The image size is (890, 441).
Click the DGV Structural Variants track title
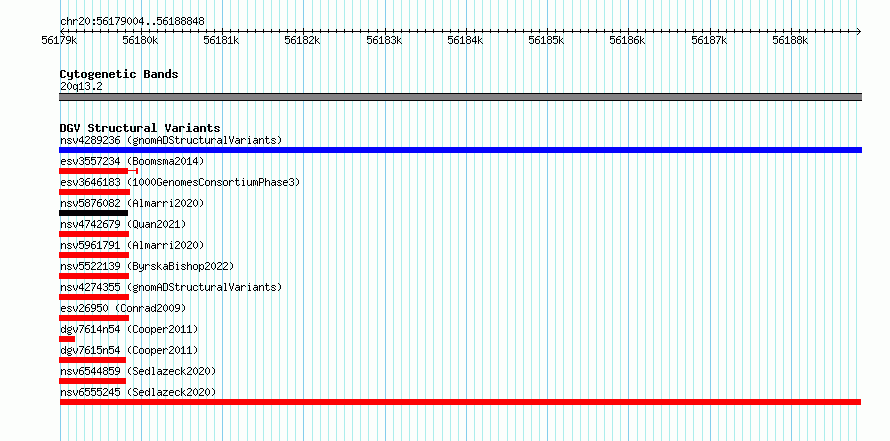click(140, 128)
